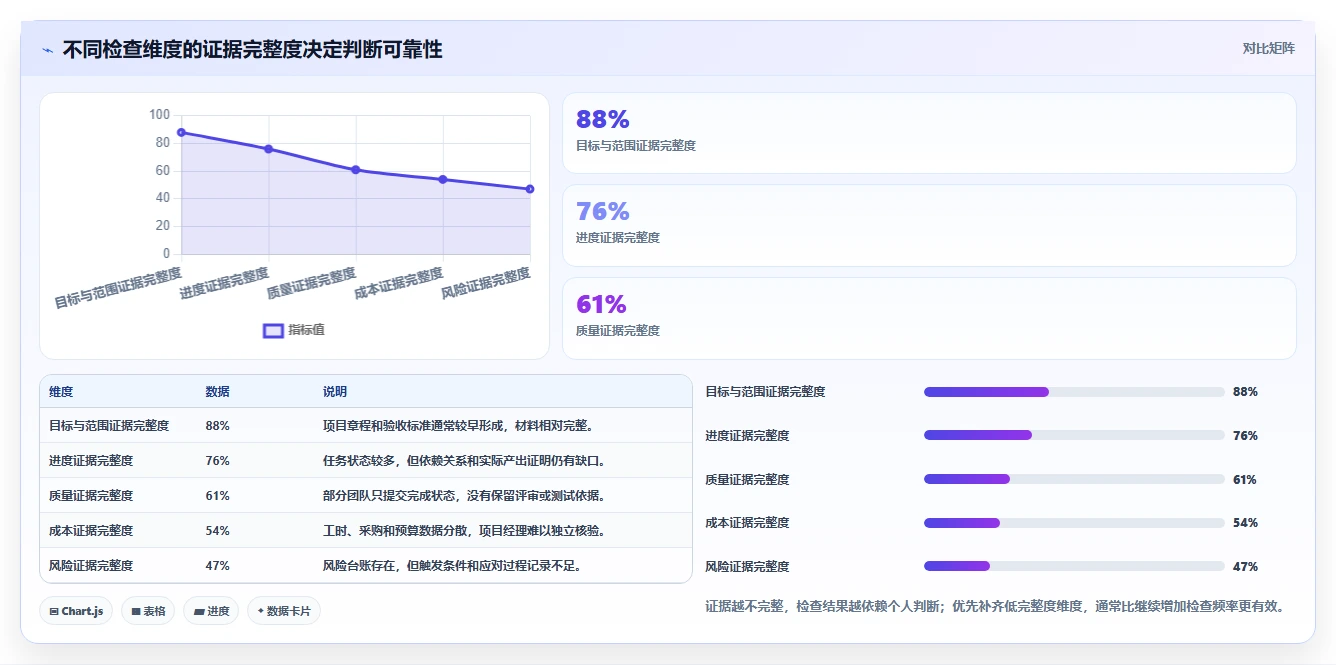Click the chart data point for 进度证据完整度
Screen dimensions: 1336x665
pyautogui.click(x=268, y=149)
